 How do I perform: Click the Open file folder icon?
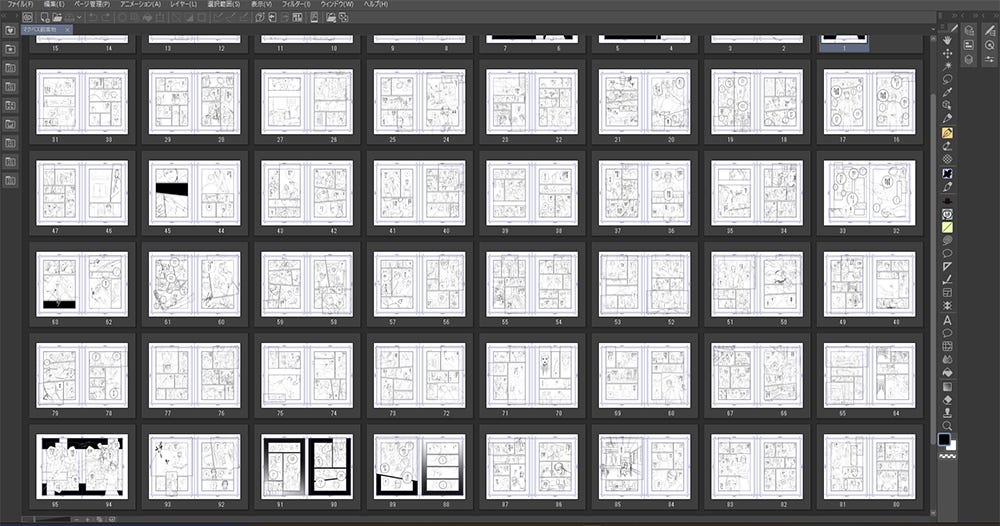(x=57, y=17)
